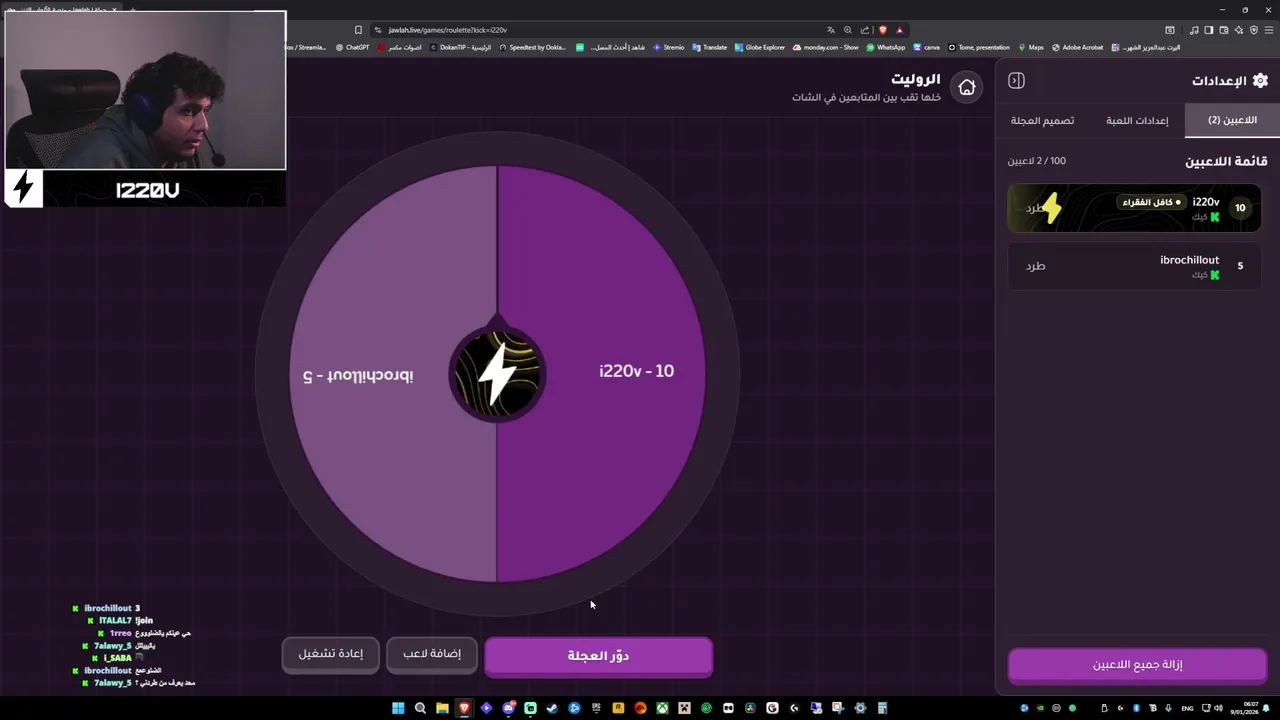Open WhatsApp bookmark
Screen dimensions: 1280x720
coord(886,47)
